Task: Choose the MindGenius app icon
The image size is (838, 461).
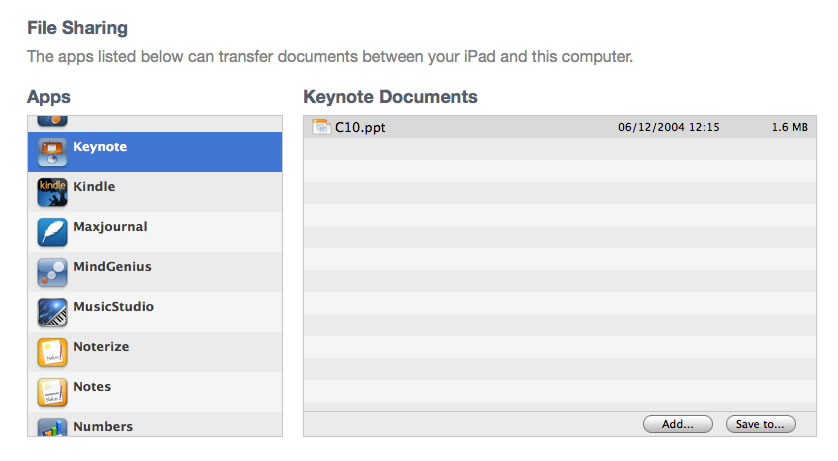Action: [x=52, y=272]
